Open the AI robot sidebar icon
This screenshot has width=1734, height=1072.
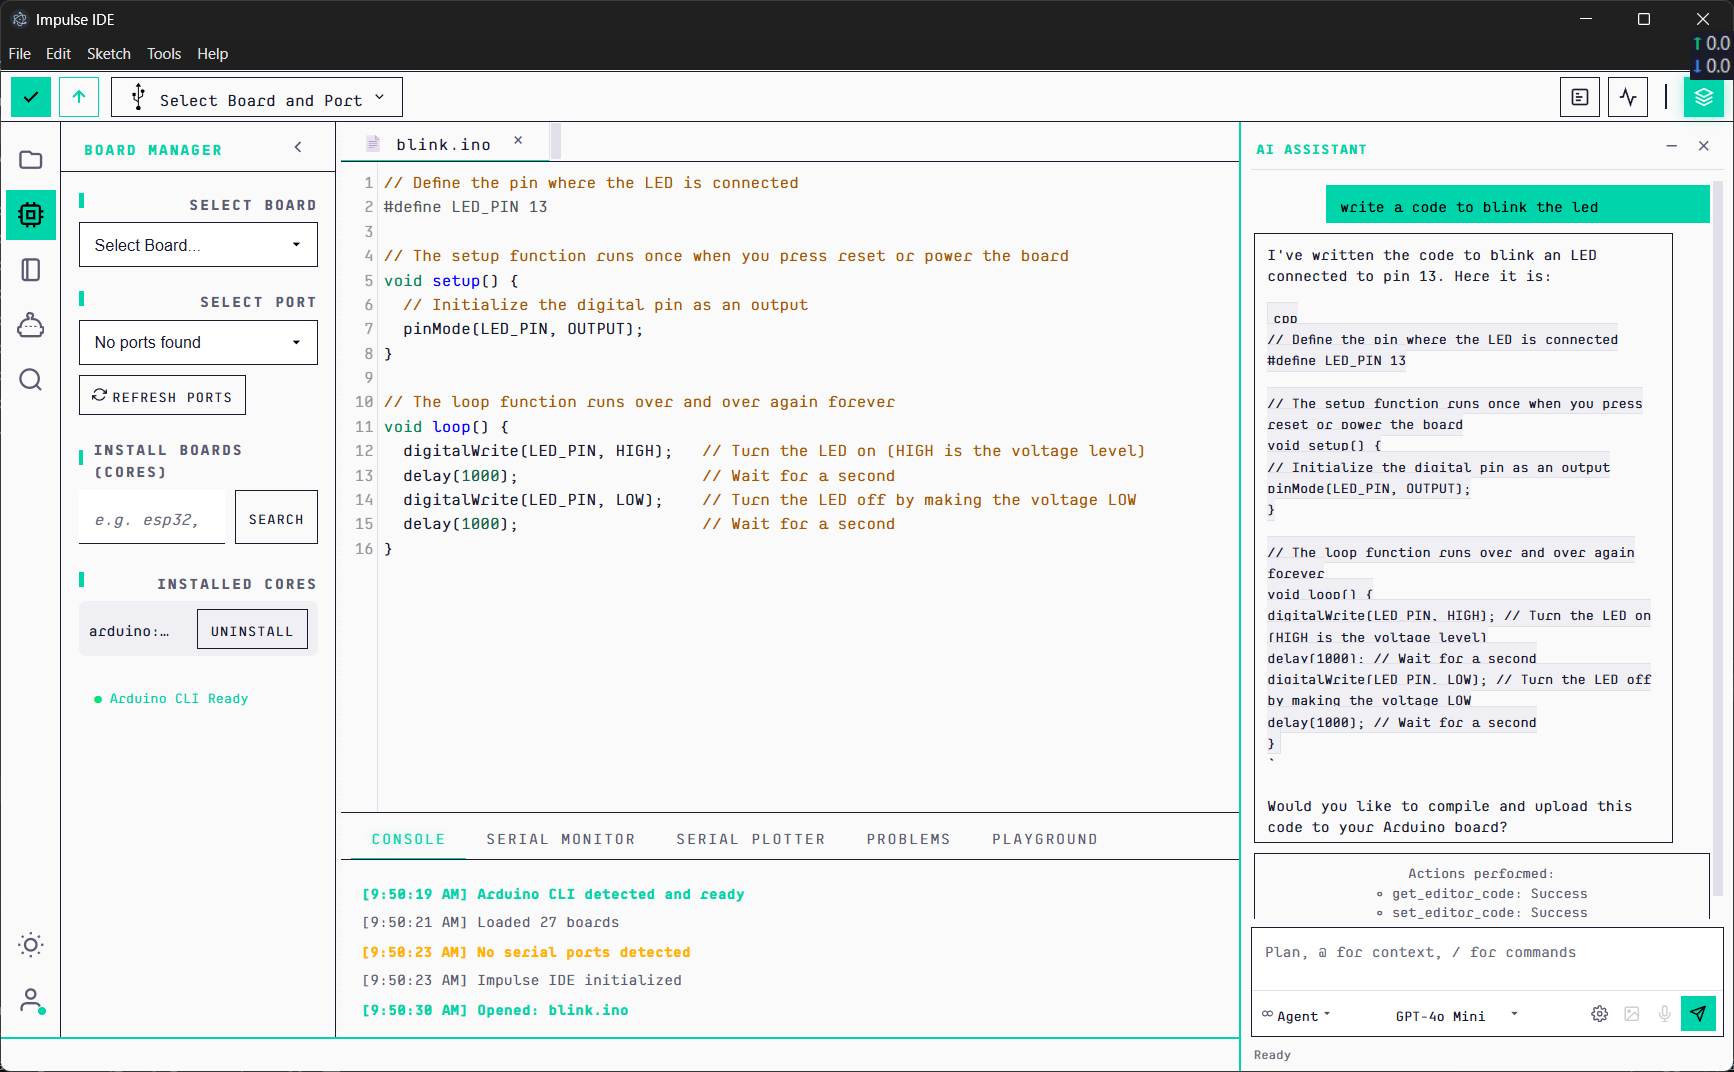tap(31, 325)
